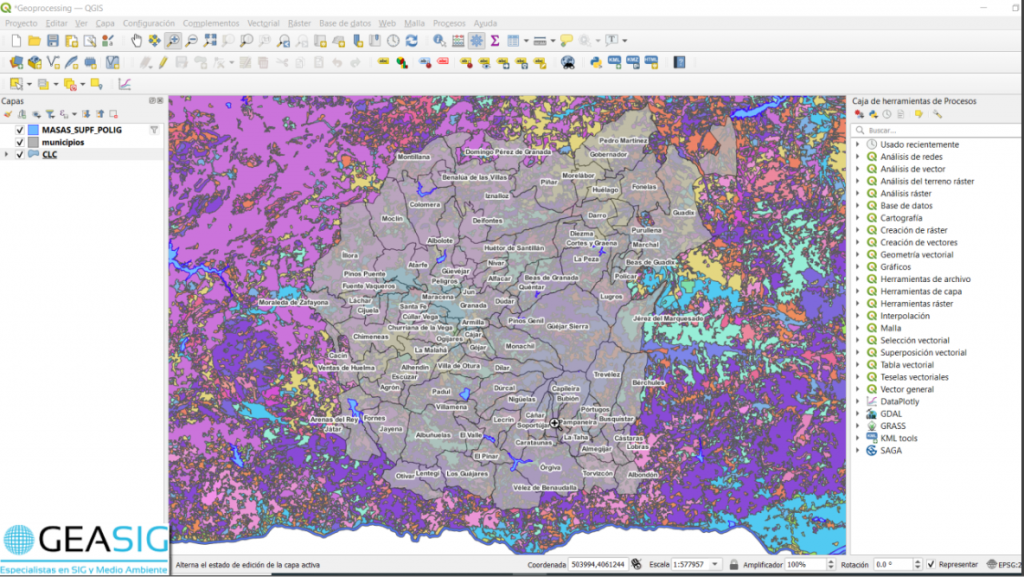Expand Análisis de redes in toolbox
Screen dimensions: 1024x577
tap(857, 157)
